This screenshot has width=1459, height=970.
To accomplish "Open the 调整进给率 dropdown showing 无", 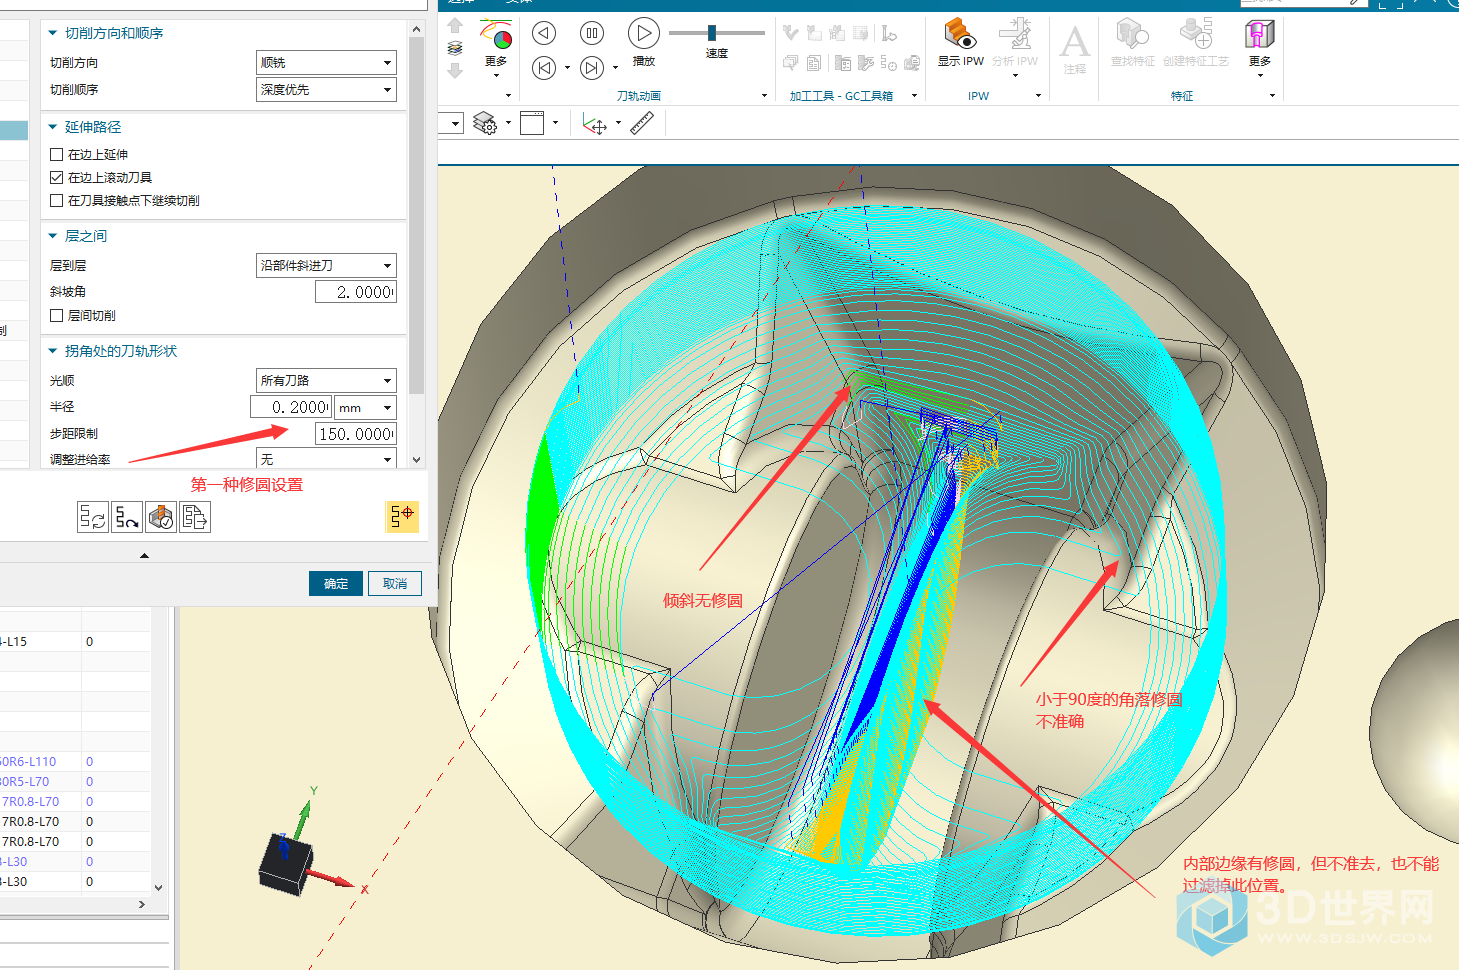I will [x=326, y=459].
